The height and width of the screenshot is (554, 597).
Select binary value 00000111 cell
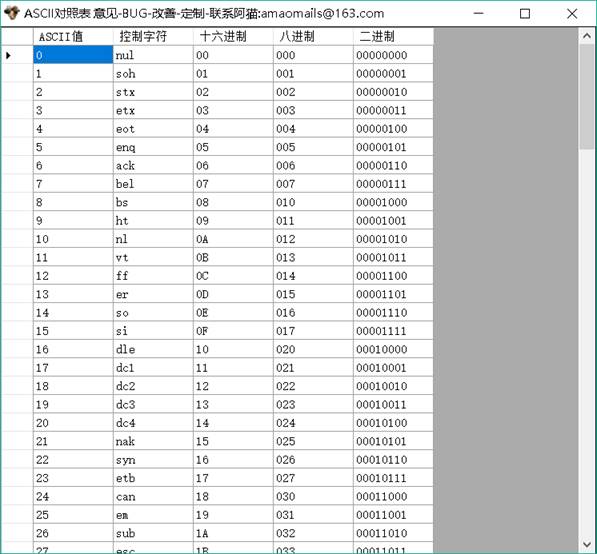(x=393, y=184)
